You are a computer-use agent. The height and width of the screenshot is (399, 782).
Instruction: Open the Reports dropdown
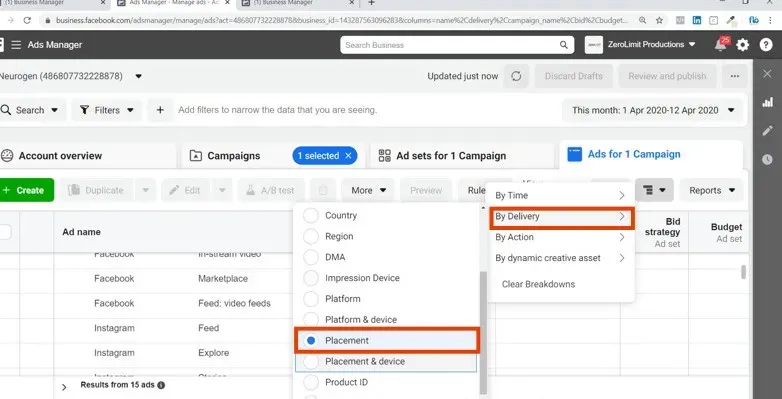click(x=712, y=191)
